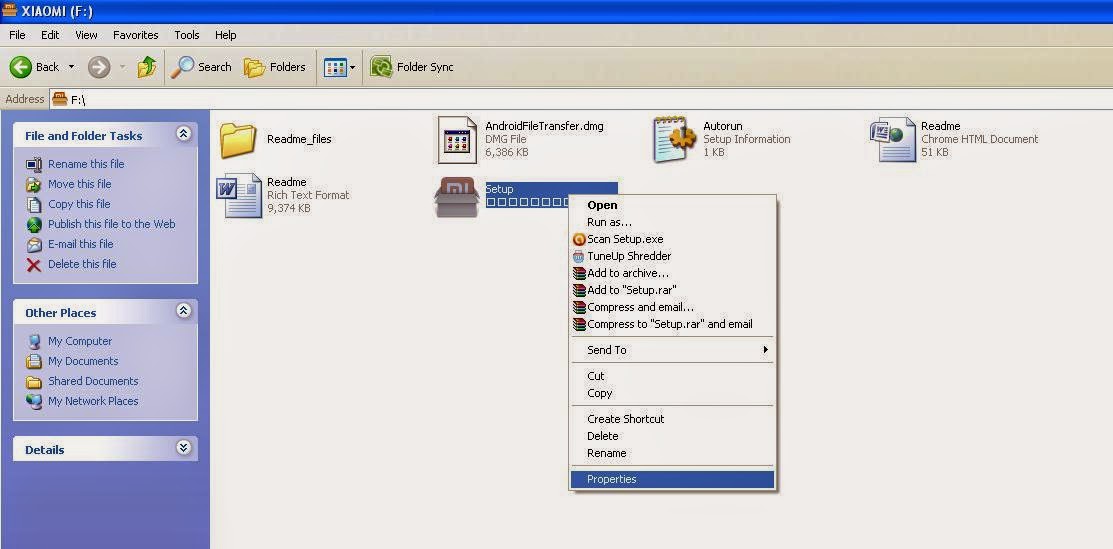The width and height of the screenshot is (1113, 549).
Task: Click Rename this file link
Action: pos(86,164)
